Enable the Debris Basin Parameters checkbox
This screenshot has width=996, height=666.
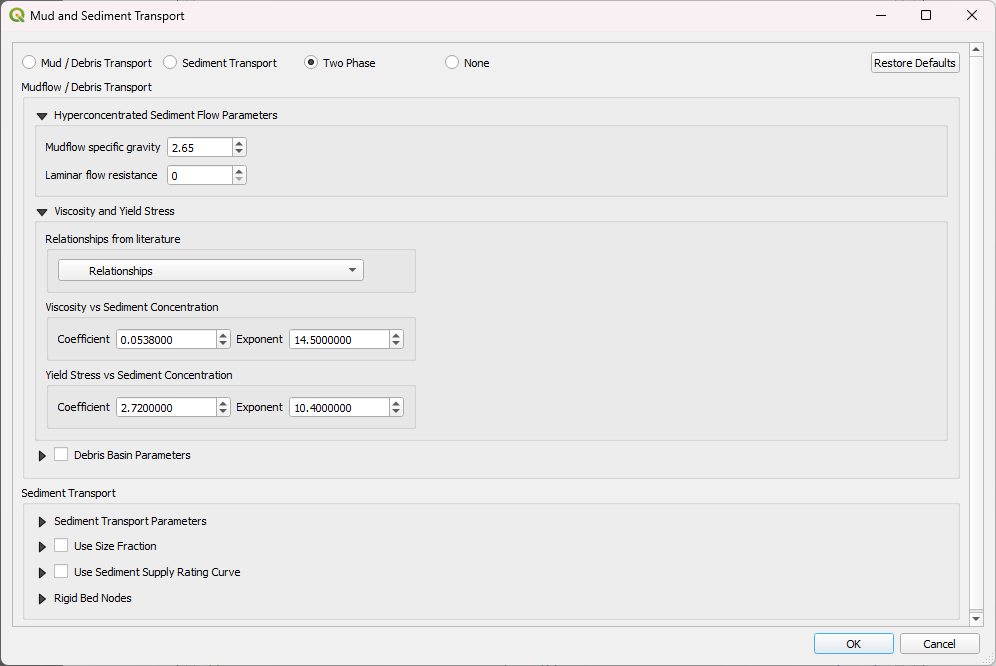(61, 455)
